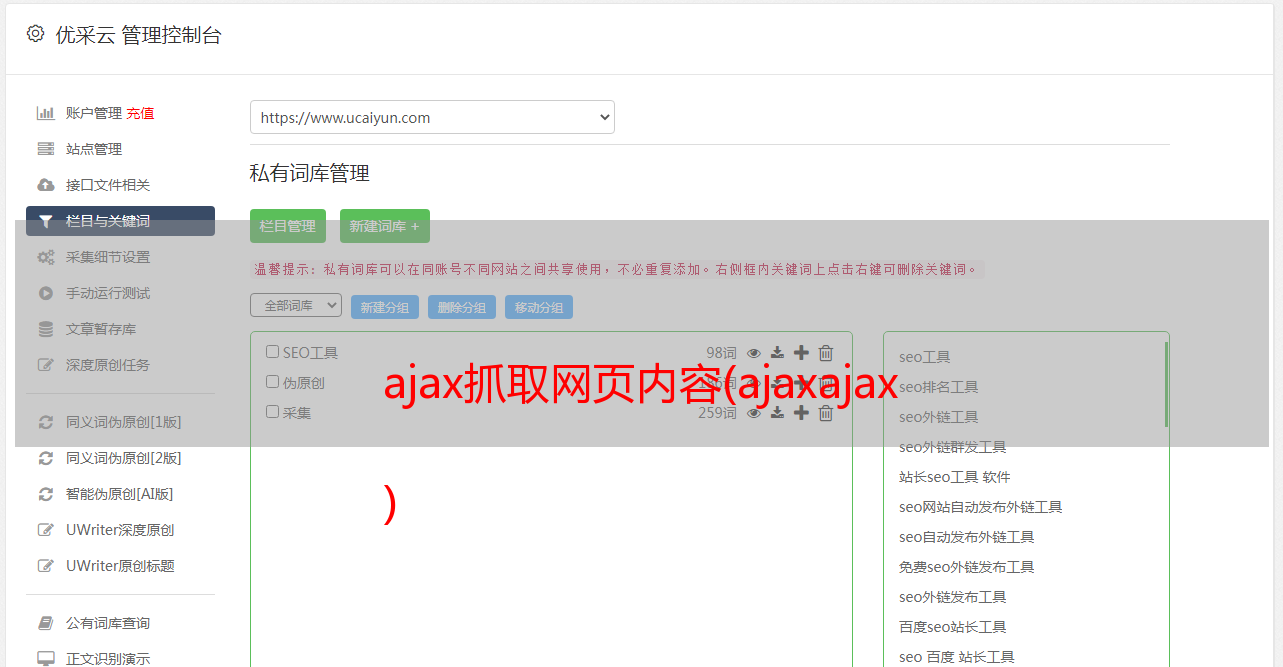Click the book icon next to 公有词库查询
Screen dimensions: 1283x667
(46, 623)
